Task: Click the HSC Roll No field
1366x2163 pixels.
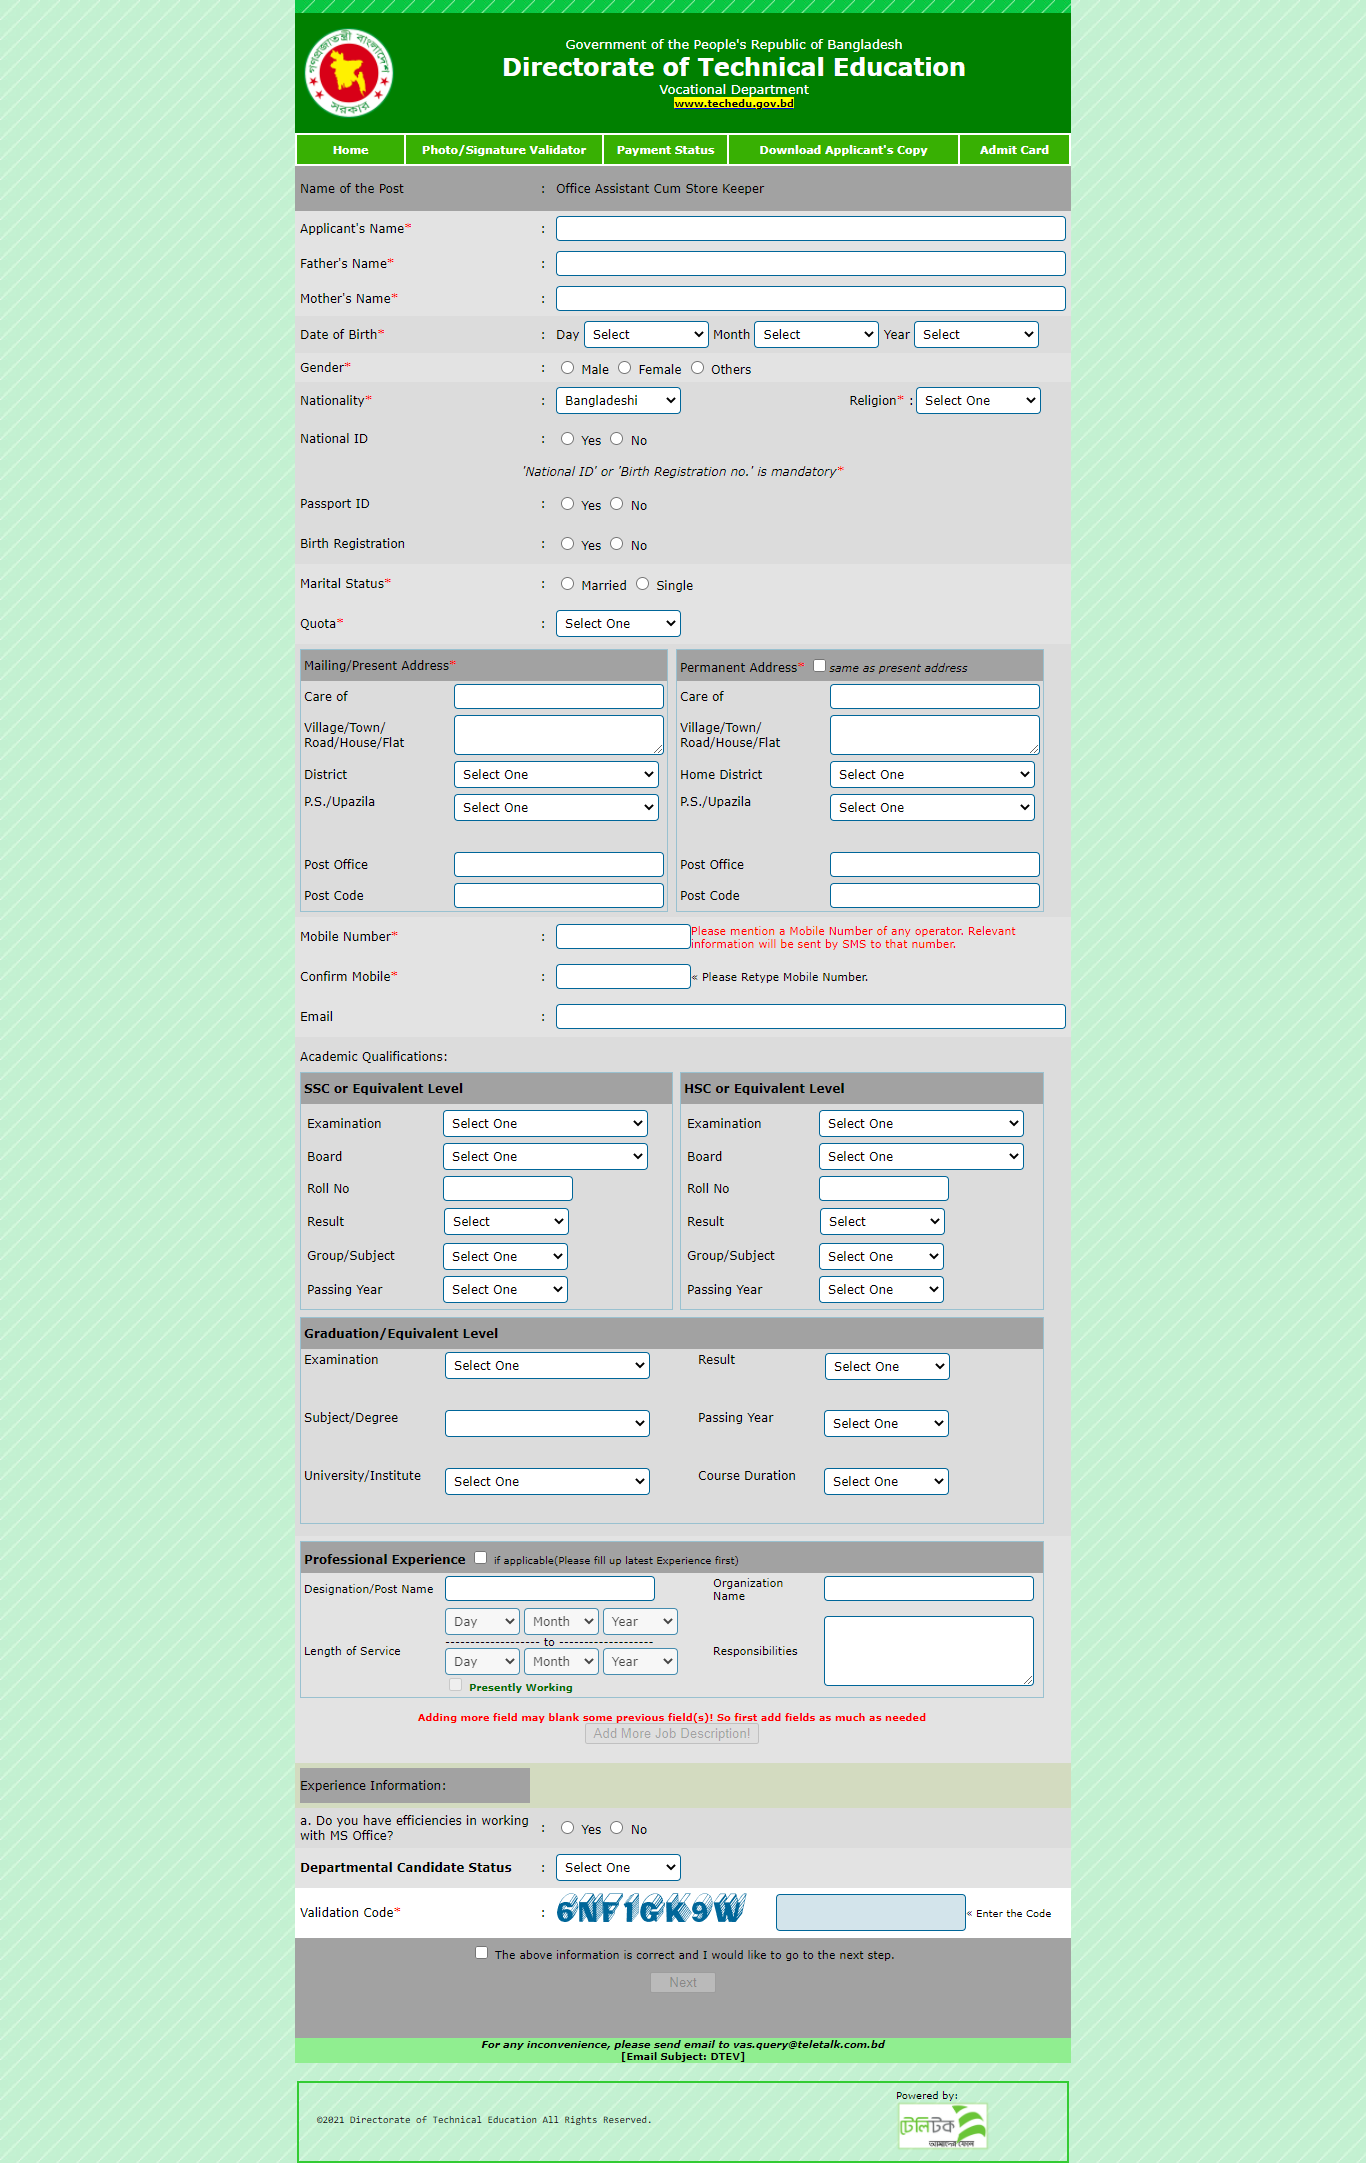Action: coord(884,1189)
